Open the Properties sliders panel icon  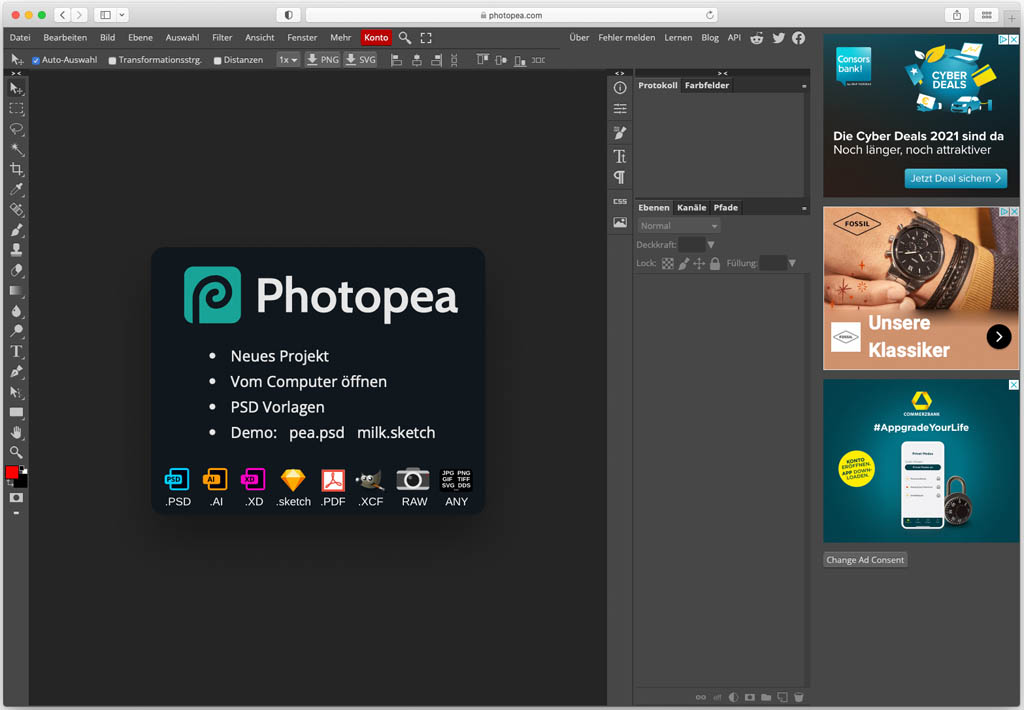tap(620, 109)
